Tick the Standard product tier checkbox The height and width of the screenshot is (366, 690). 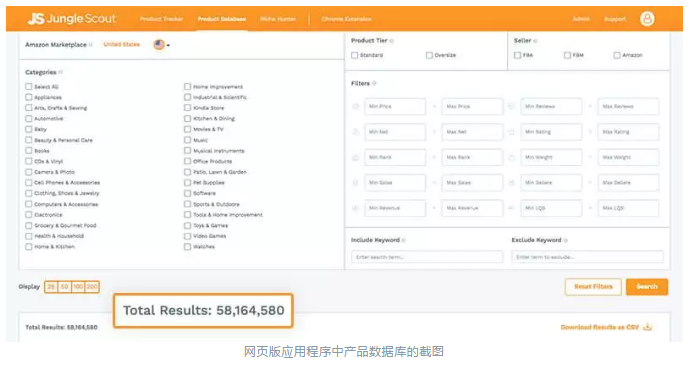click(x=355, y=55)
